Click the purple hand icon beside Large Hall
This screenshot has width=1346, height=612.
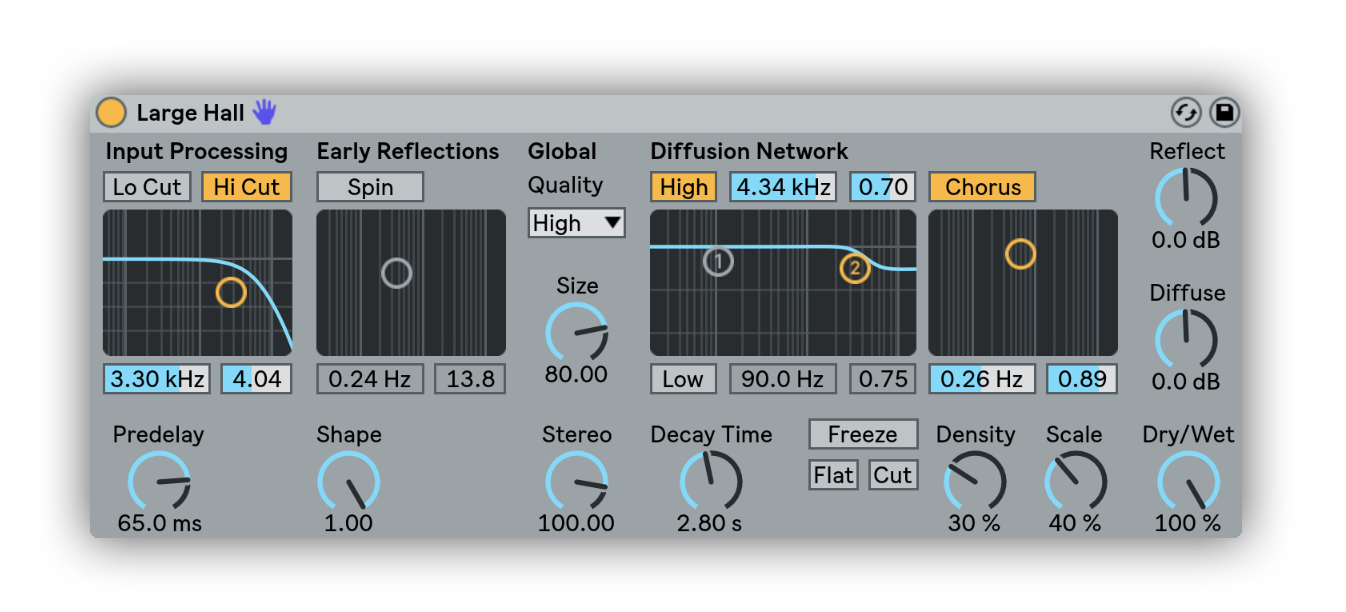click(264, 112)
